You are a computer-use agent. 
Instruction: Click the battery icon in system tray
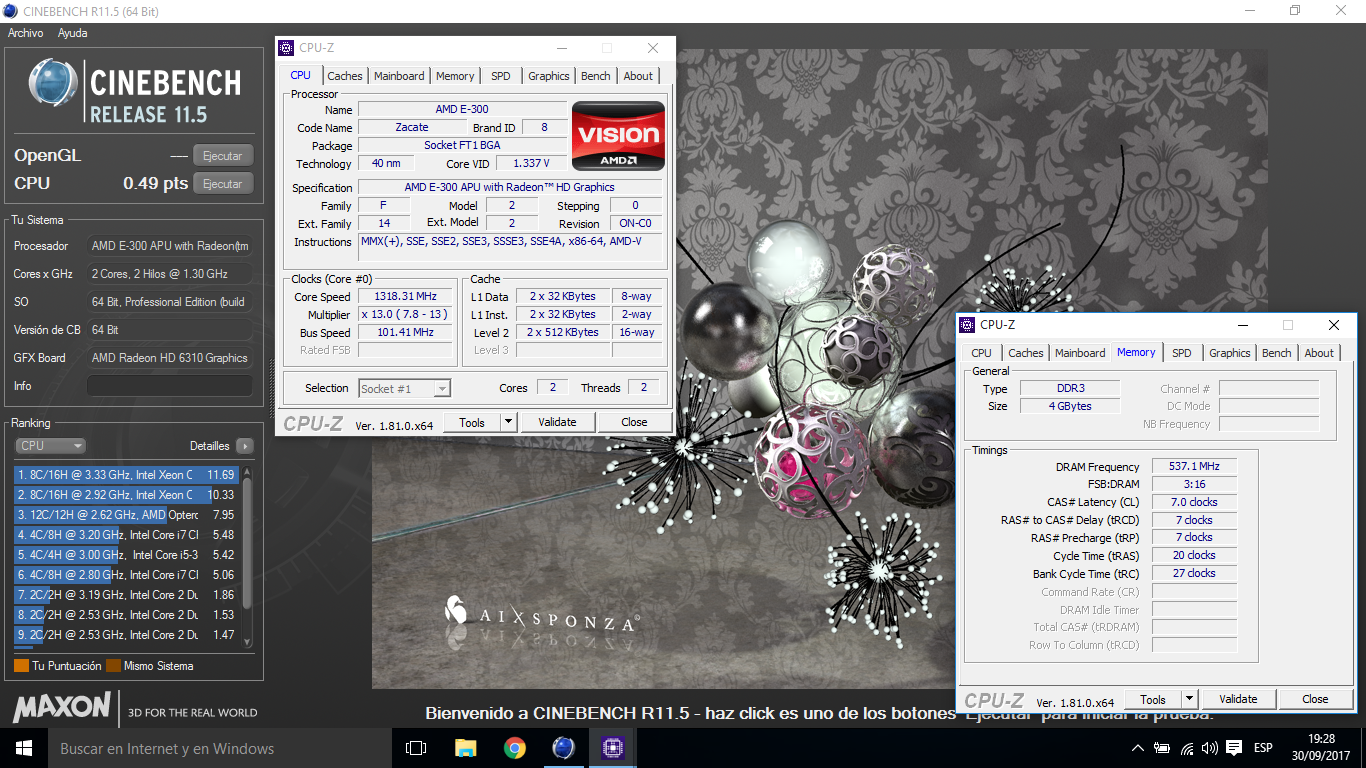click(x=1162, y=748)
